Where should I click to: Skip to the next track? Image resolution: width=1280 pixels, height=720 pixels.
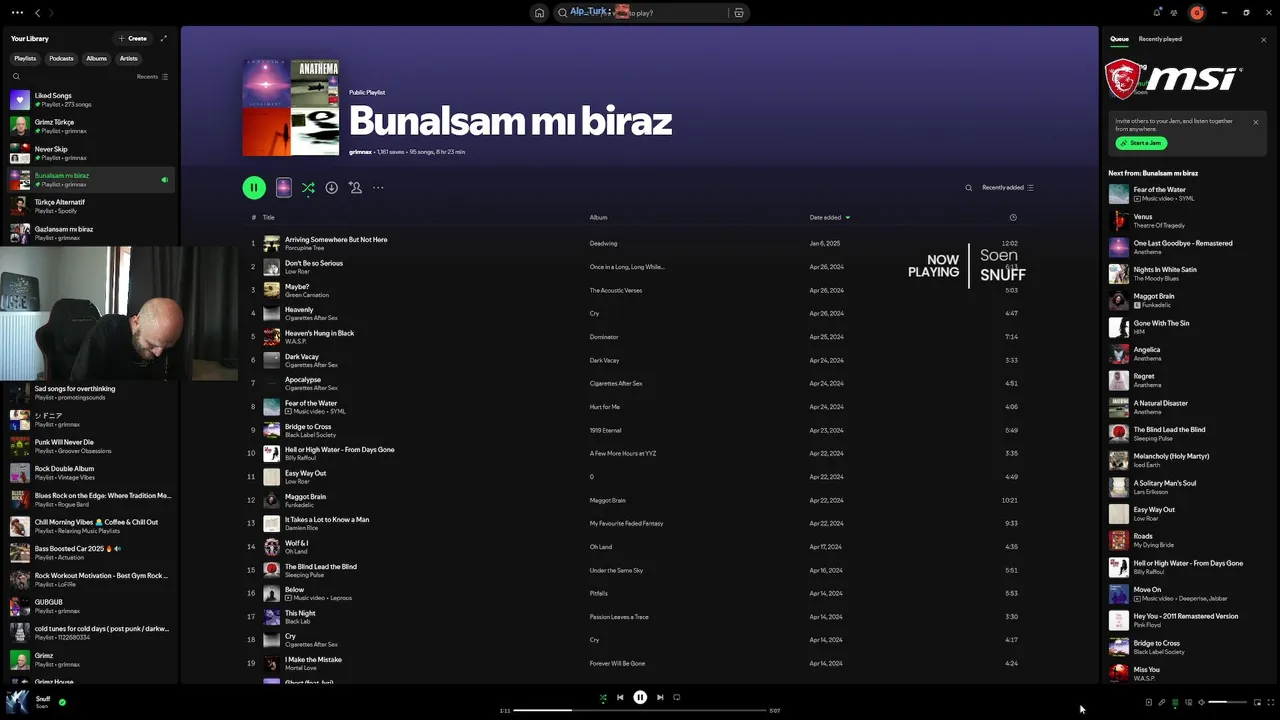pyautogui.click(x=660, y=697)
